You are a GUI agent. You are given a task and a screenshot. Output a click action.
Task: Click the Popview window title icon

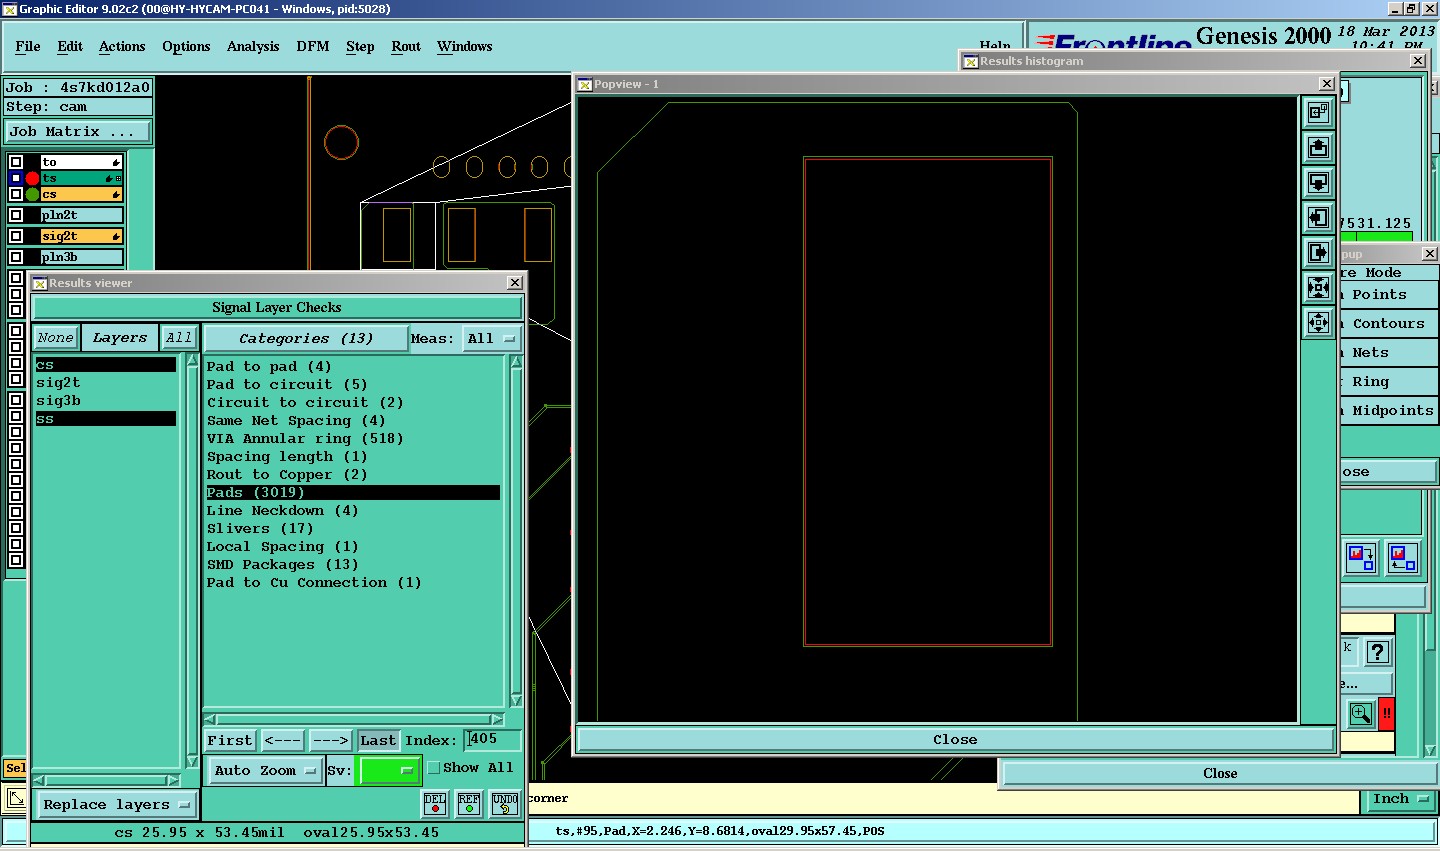(x=585, y=84)
